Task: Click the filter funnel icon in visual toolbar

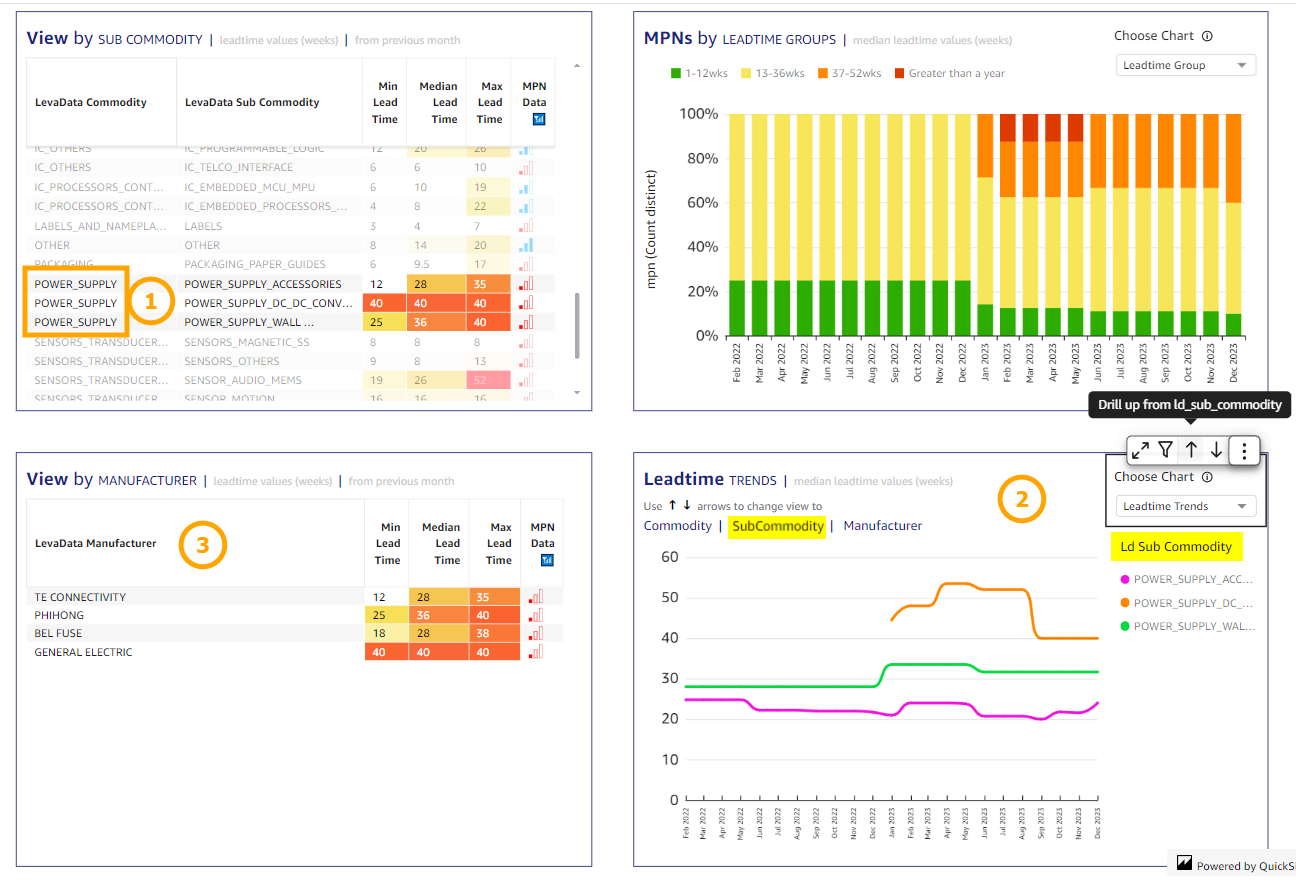Action: [x=1165, y=450]
